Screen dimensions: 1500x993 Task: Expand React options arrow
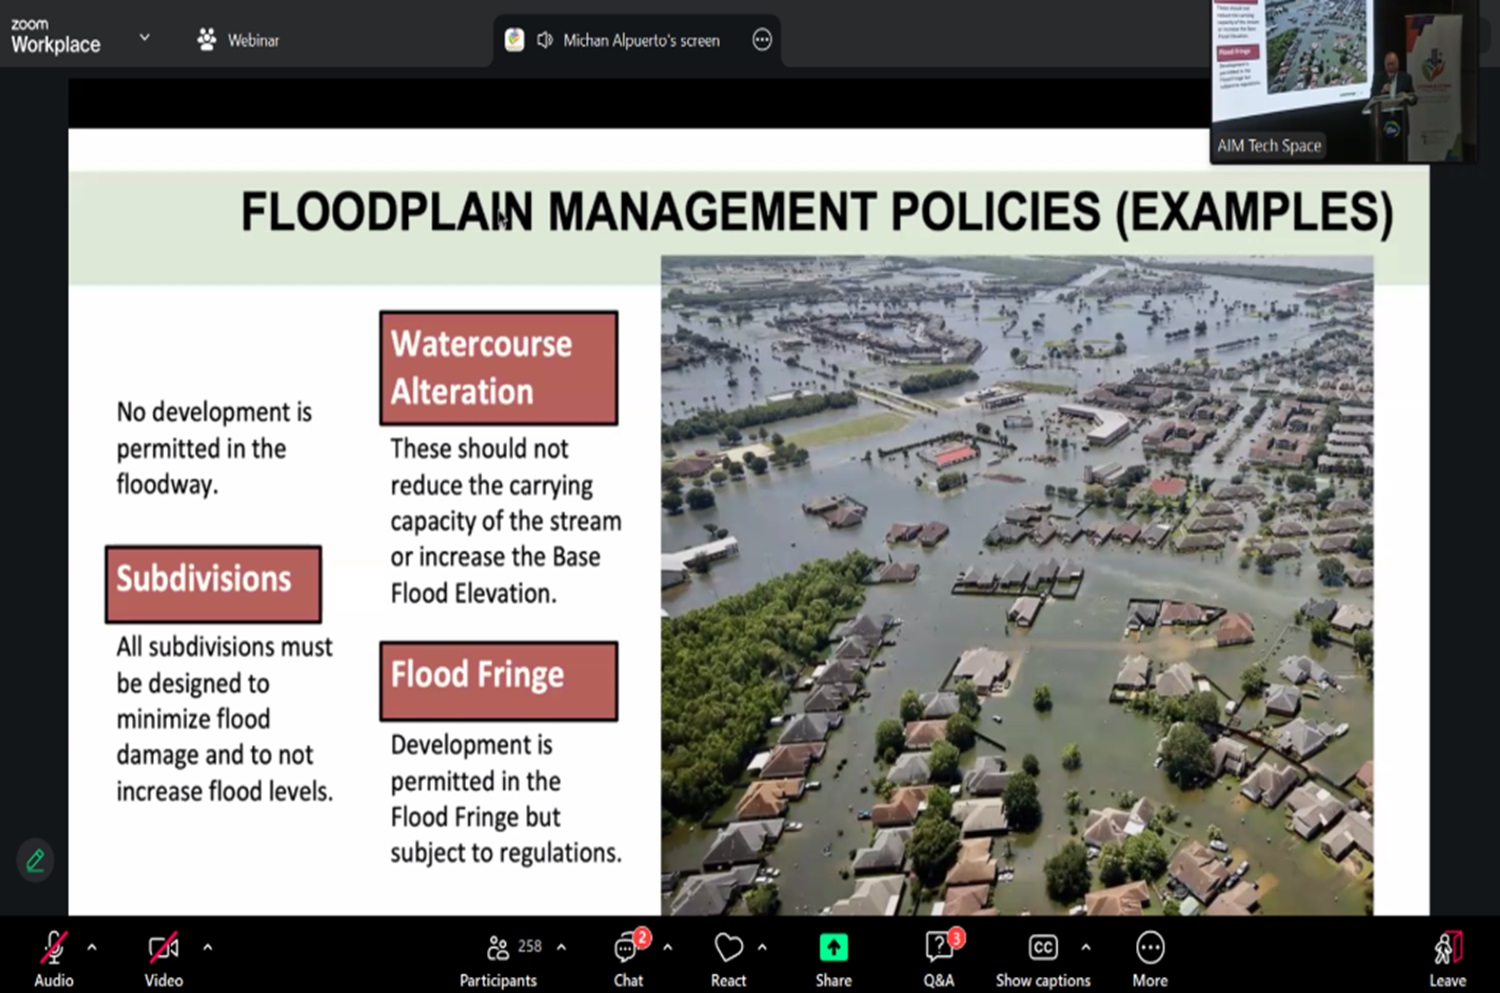coord(762,946)
